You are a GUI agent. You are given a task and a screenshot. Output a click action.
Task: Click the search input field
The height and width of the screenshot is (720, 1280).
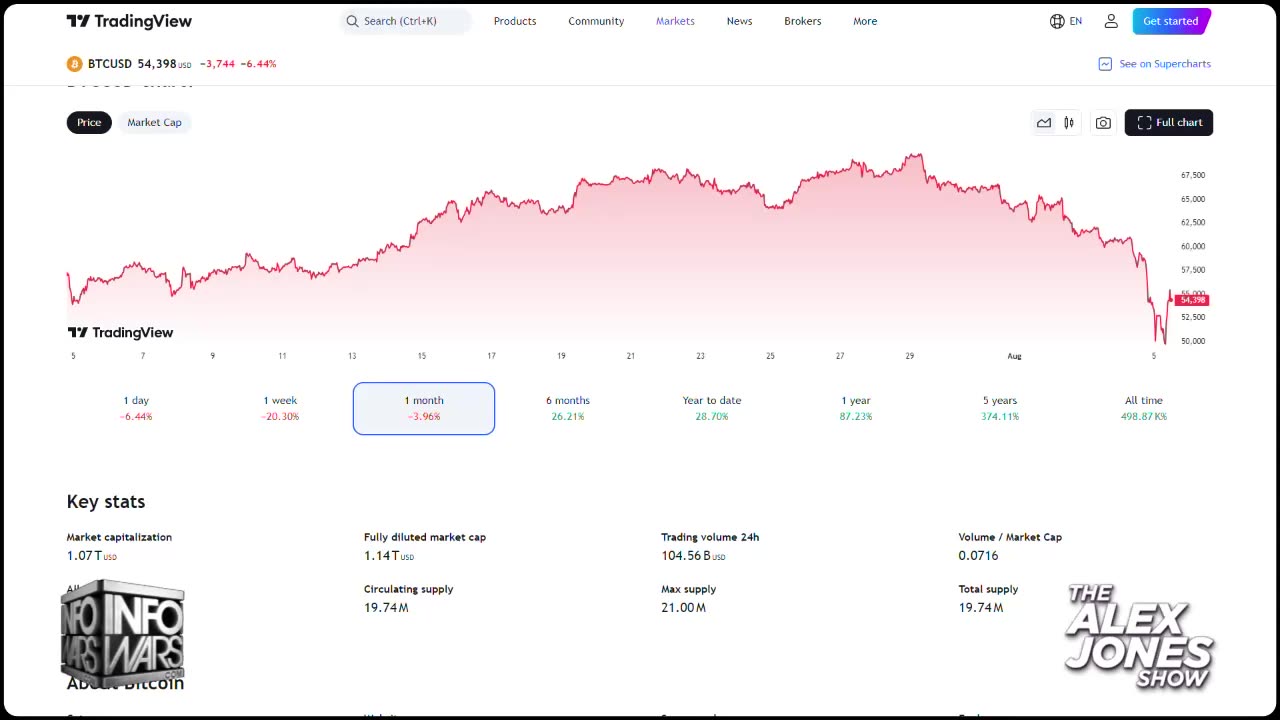coord(406,21)
